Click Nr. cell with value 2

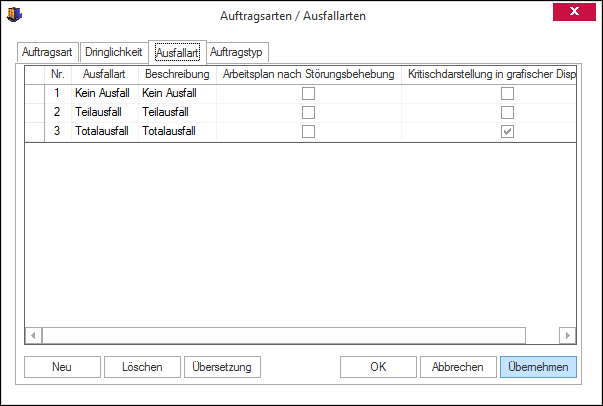(x=58, y=113)
